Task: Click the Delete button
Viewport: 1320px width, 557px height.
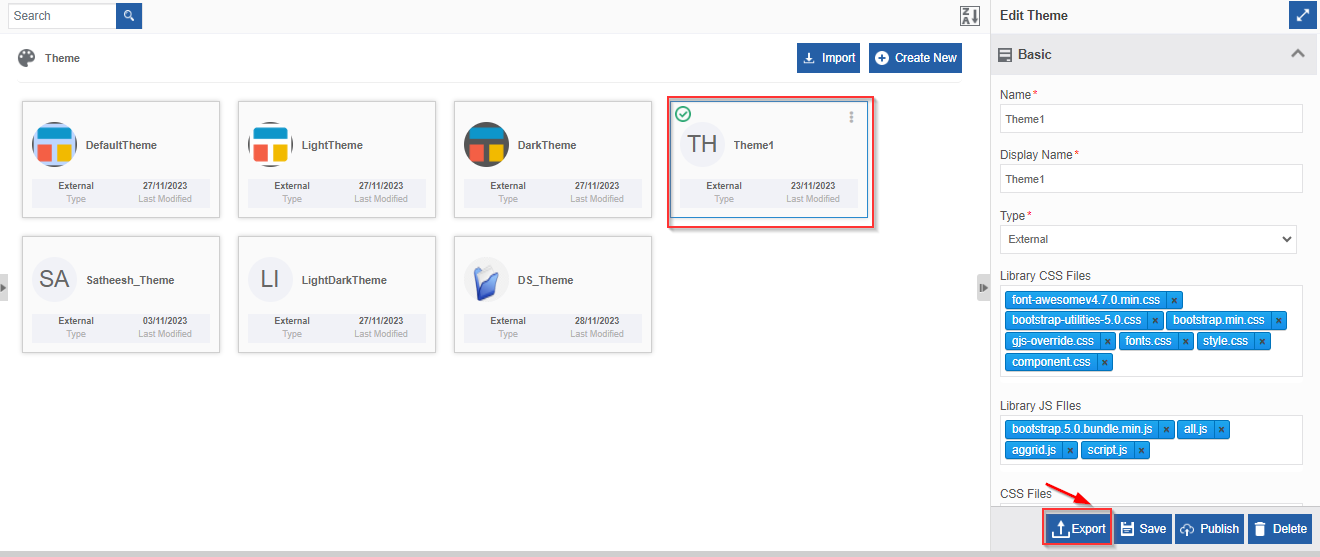Action: [x=1280, y=529]
